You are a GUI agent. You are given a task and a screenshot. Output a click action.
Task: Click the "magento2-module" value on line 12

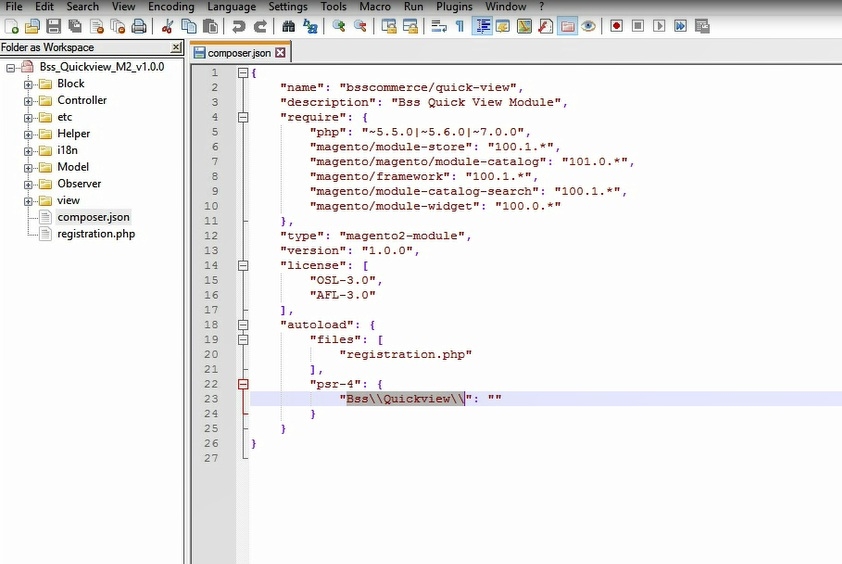[402, 236]
